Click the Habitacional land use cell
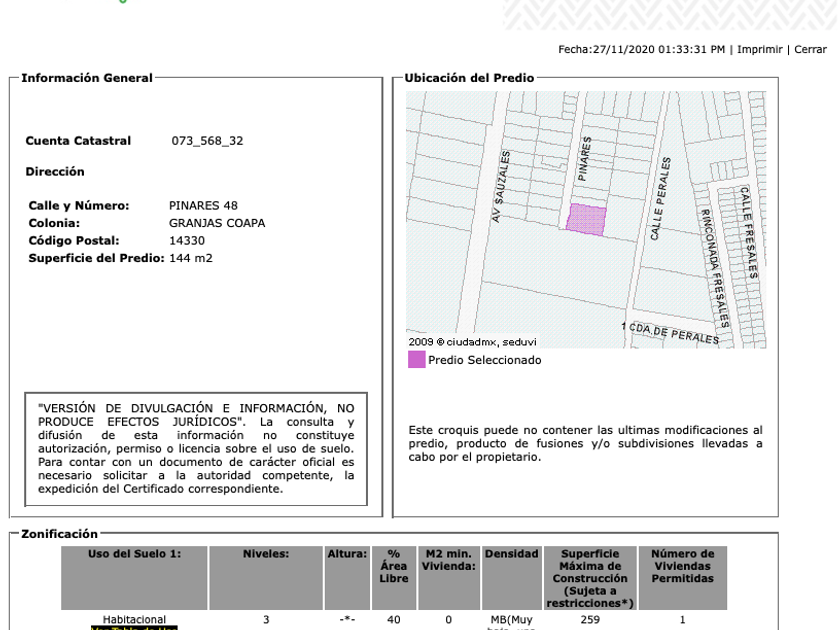 pos(134,620)
